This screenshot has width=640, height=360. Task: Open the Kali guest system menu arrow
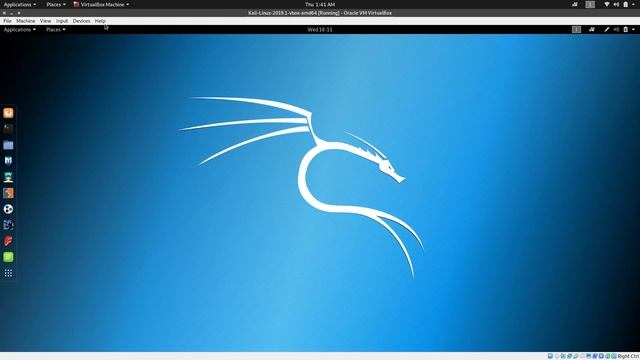(633, 29)
